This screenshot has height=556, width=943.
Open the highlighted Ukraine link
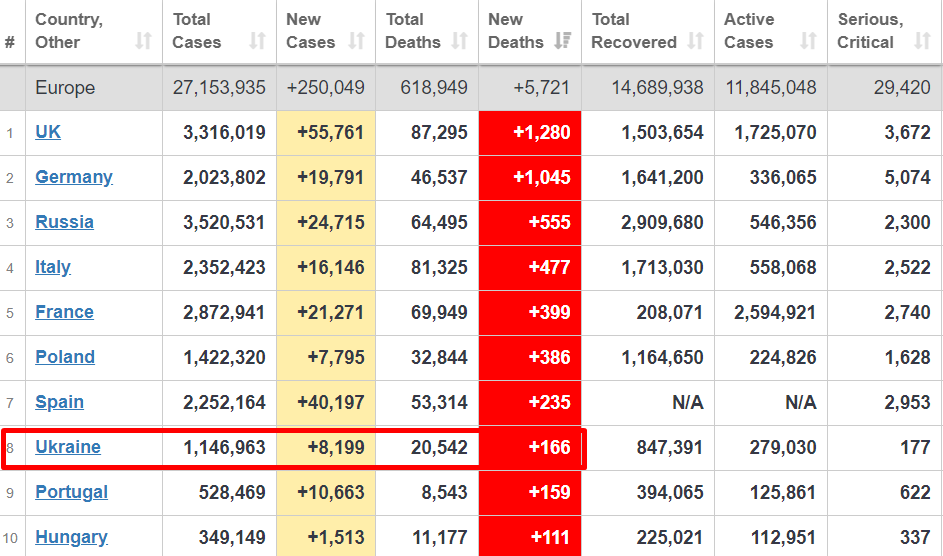68,447
